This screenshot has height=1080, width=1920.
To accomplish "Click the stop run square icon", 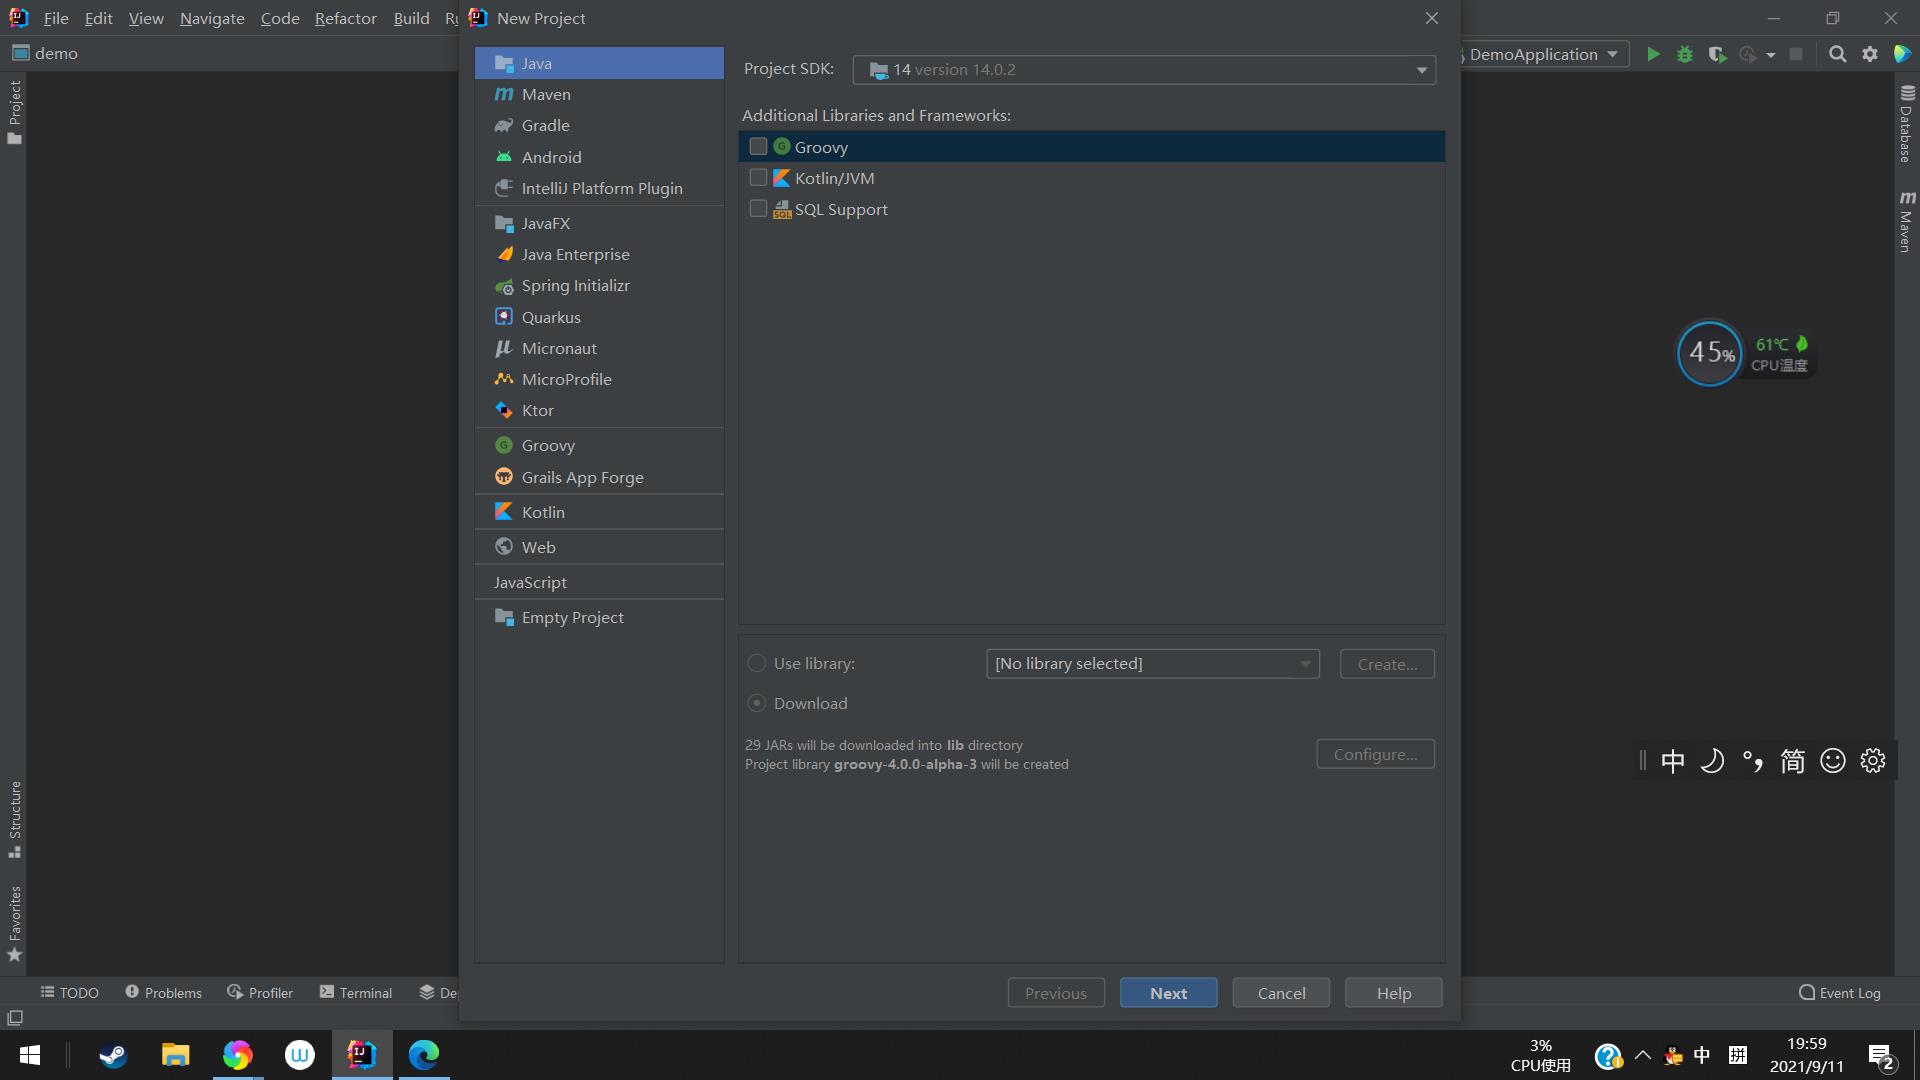I will click(x=1796, y=54).
